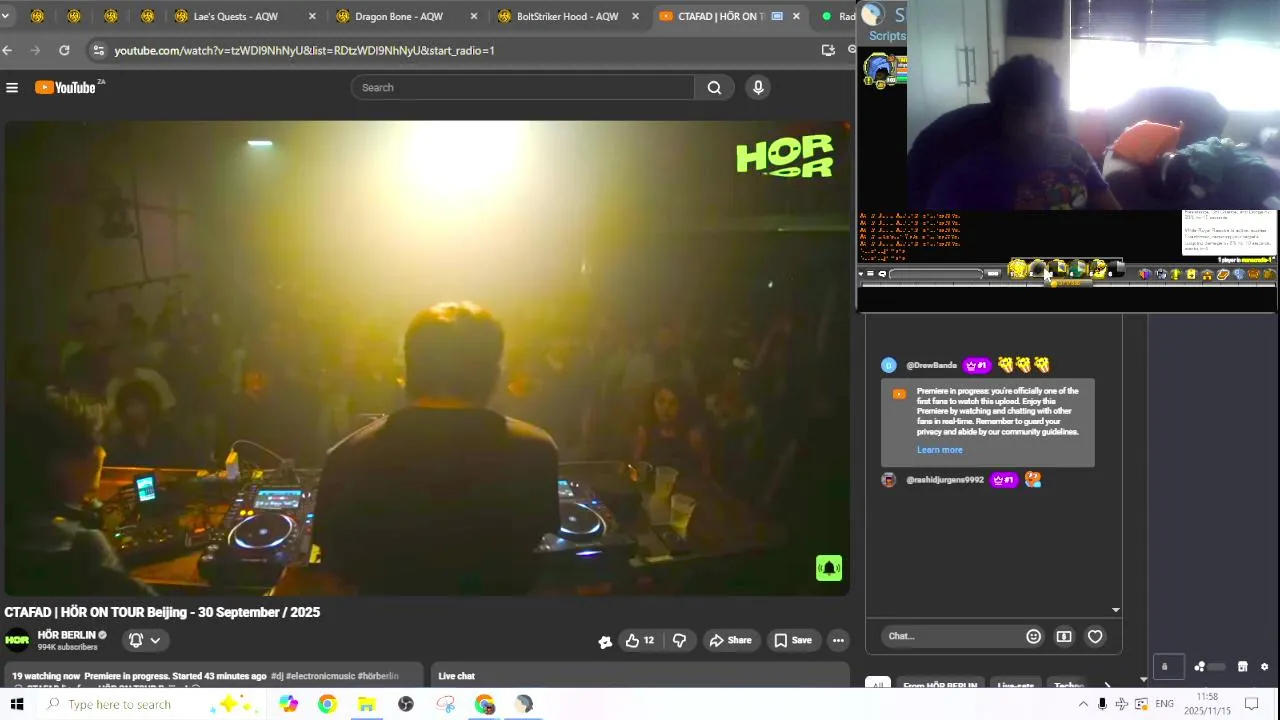Reload the page in Chrome
Image resolution: width=1280 pixels, height=720 pixels.
tap(64, 50)
